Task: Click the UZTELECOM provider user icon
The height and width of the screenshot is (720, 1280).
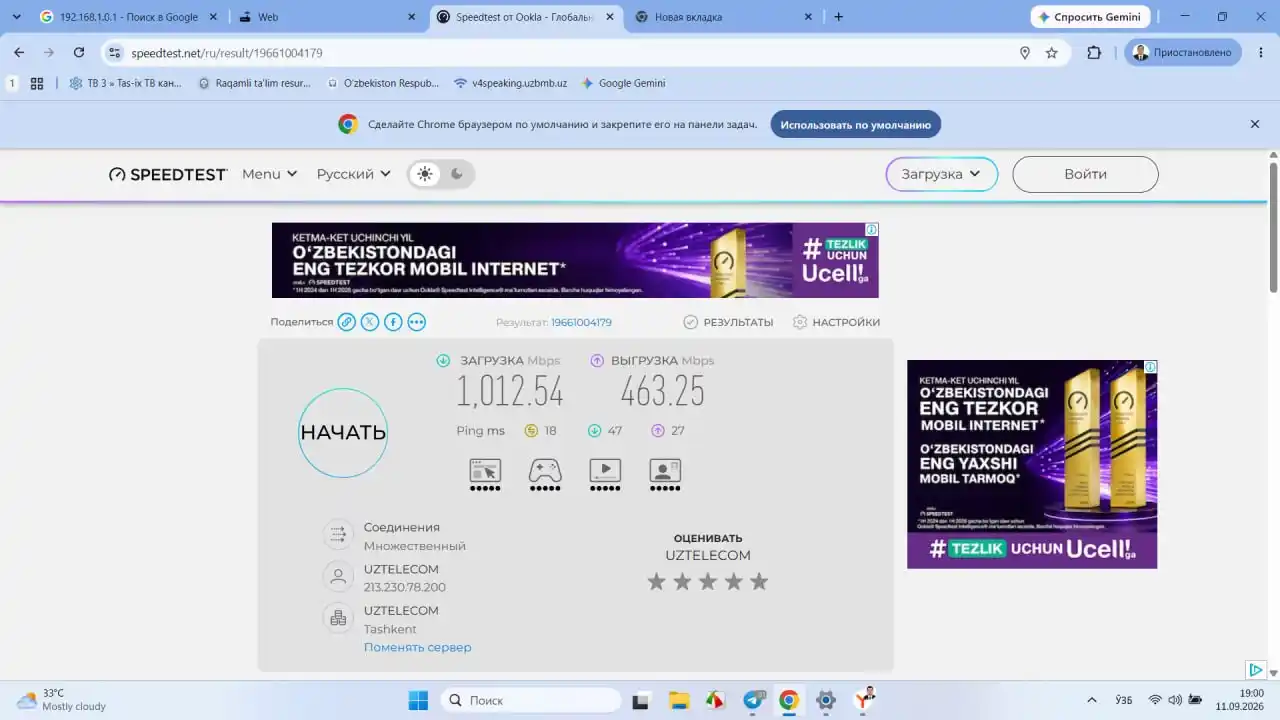Action: click(x=338, y=576)
